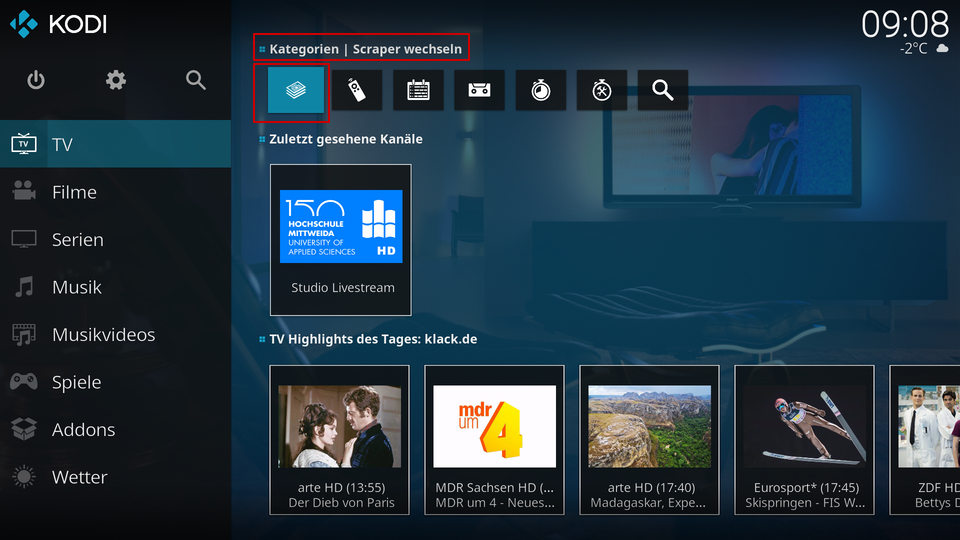Select Filme in the main menu
The width and height of the screenshot is (960, 540).
coord(115,192)
